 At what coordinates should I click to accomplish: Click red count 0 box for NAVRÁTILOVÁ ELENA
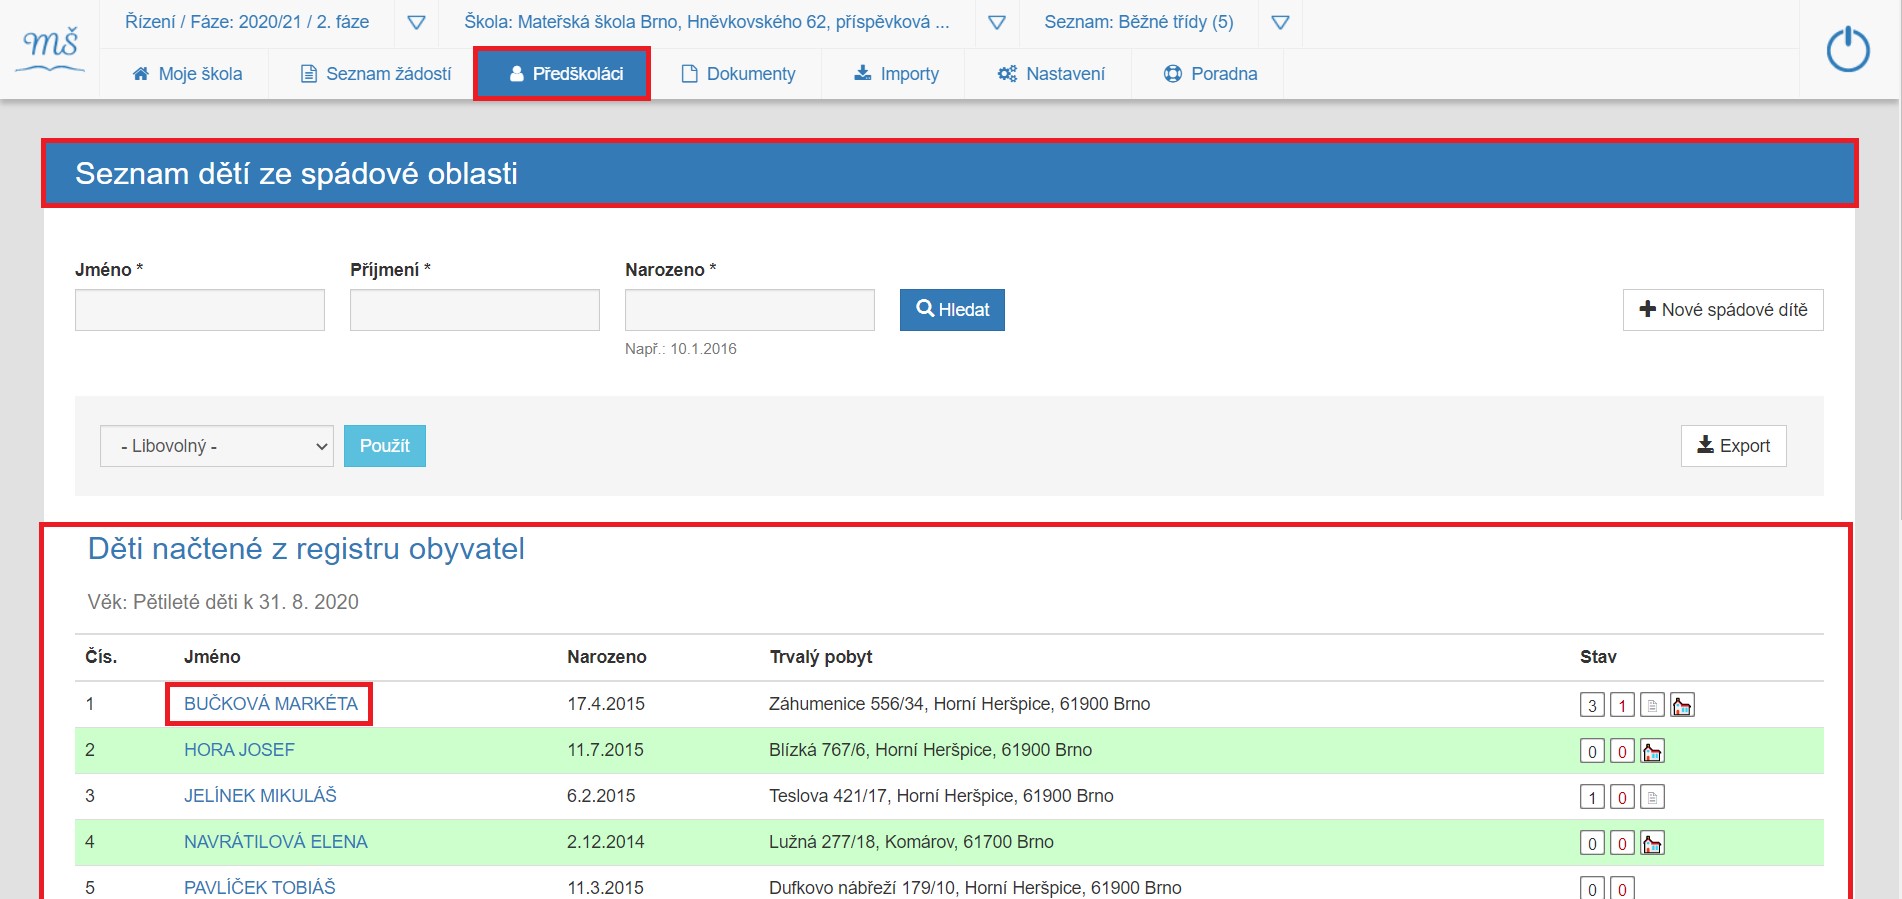(1622, 843)
